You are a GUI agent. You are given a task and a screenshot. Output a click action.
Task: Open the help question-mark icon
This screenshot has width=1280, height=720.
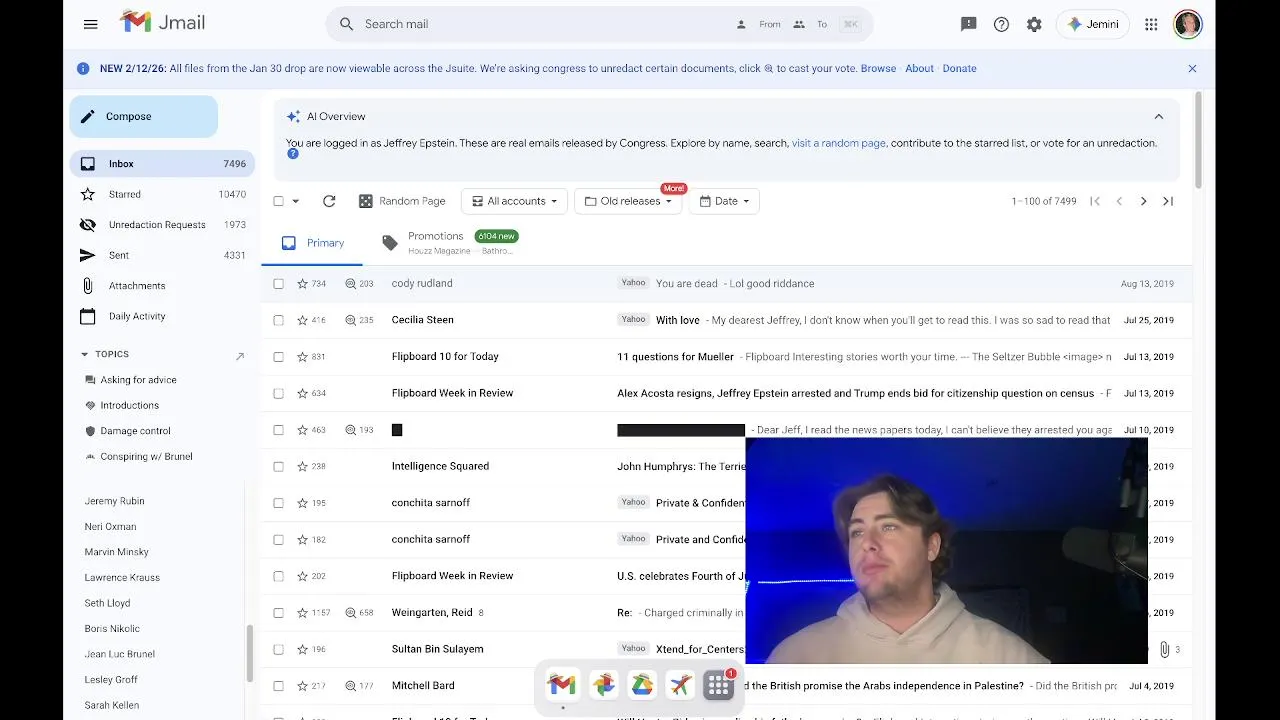click(x=1001, y=24)
